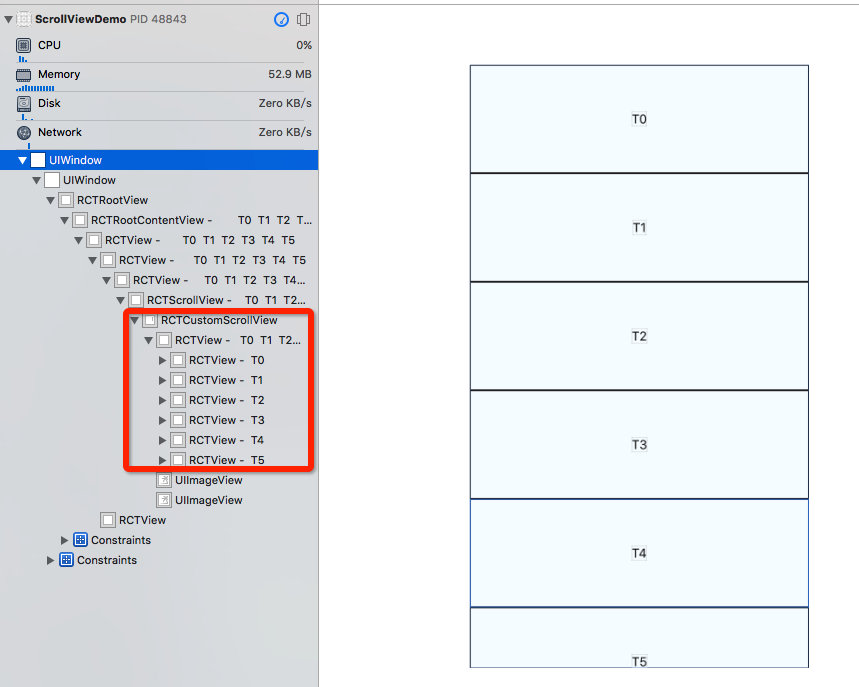Select the T3 view in canvas
Screen dimensions: 859x687
639,444
